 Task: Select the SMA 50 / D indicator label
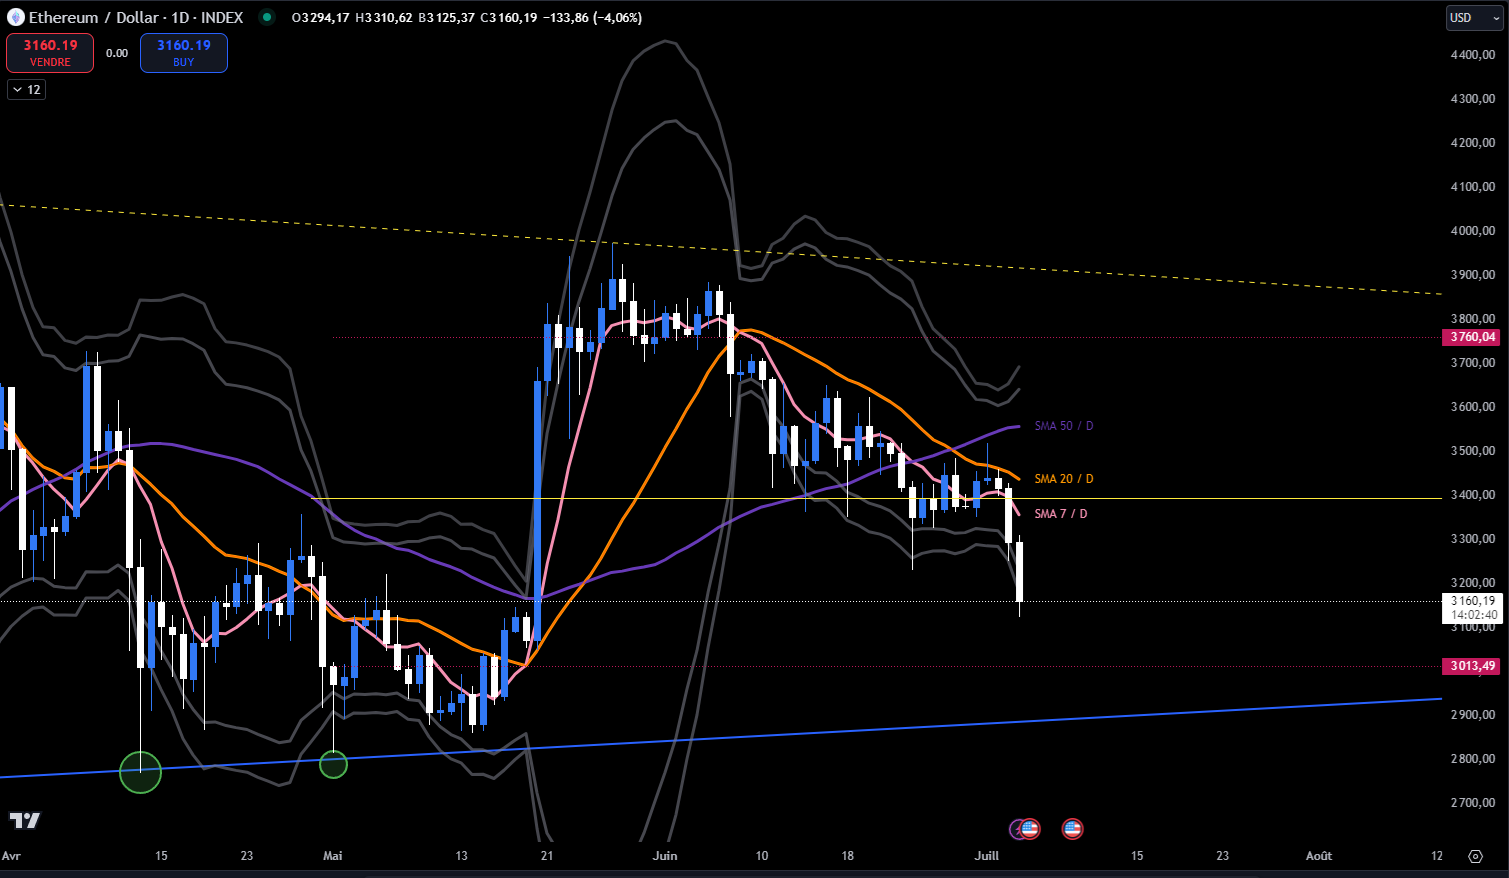pos(1063,425)
